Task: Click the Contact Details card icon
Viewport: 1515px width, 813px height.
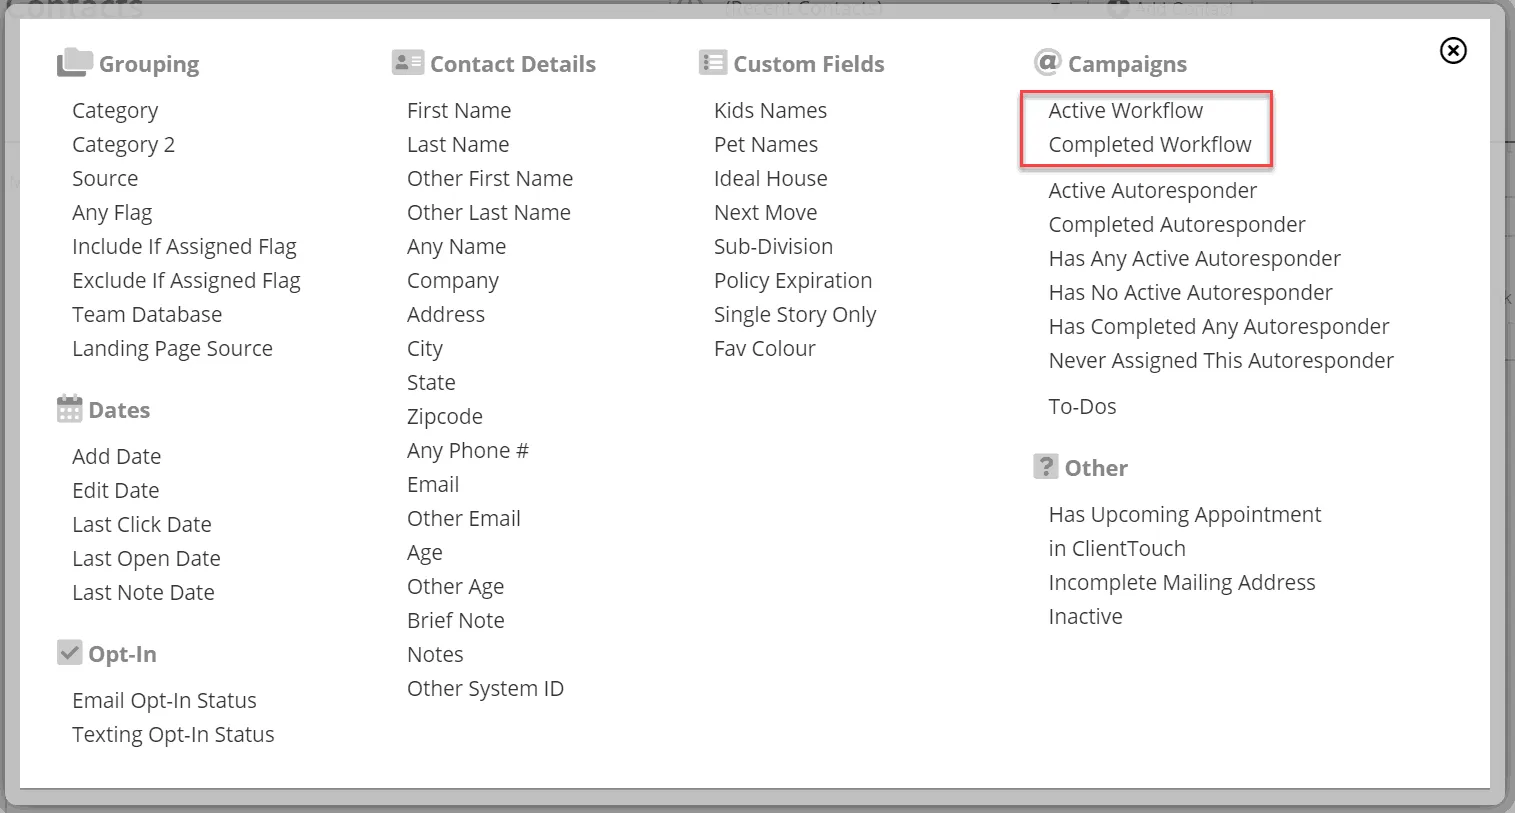Action: pyautogui.click(x=408, y=63)
